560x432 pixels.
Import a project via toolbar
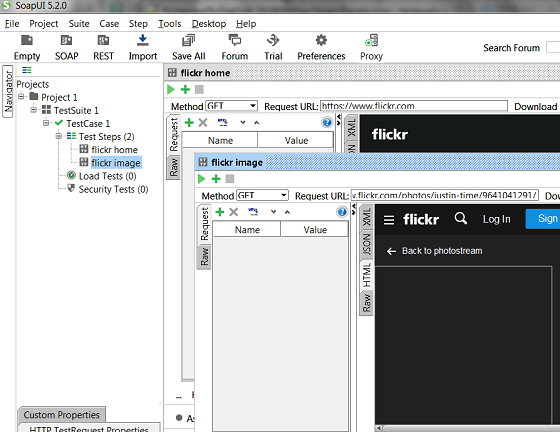pos(142,47)
